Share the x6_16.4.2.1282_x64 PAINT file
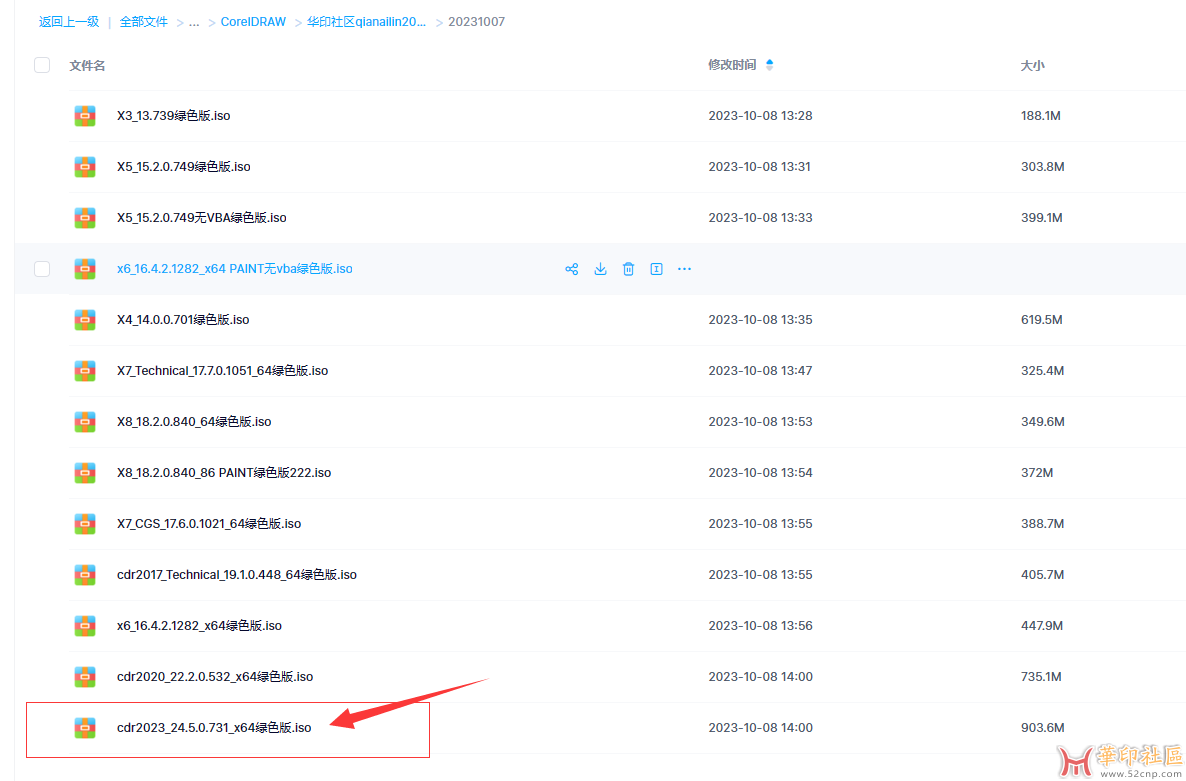Viewport: 1186px width, 781px height. [571, 269]
